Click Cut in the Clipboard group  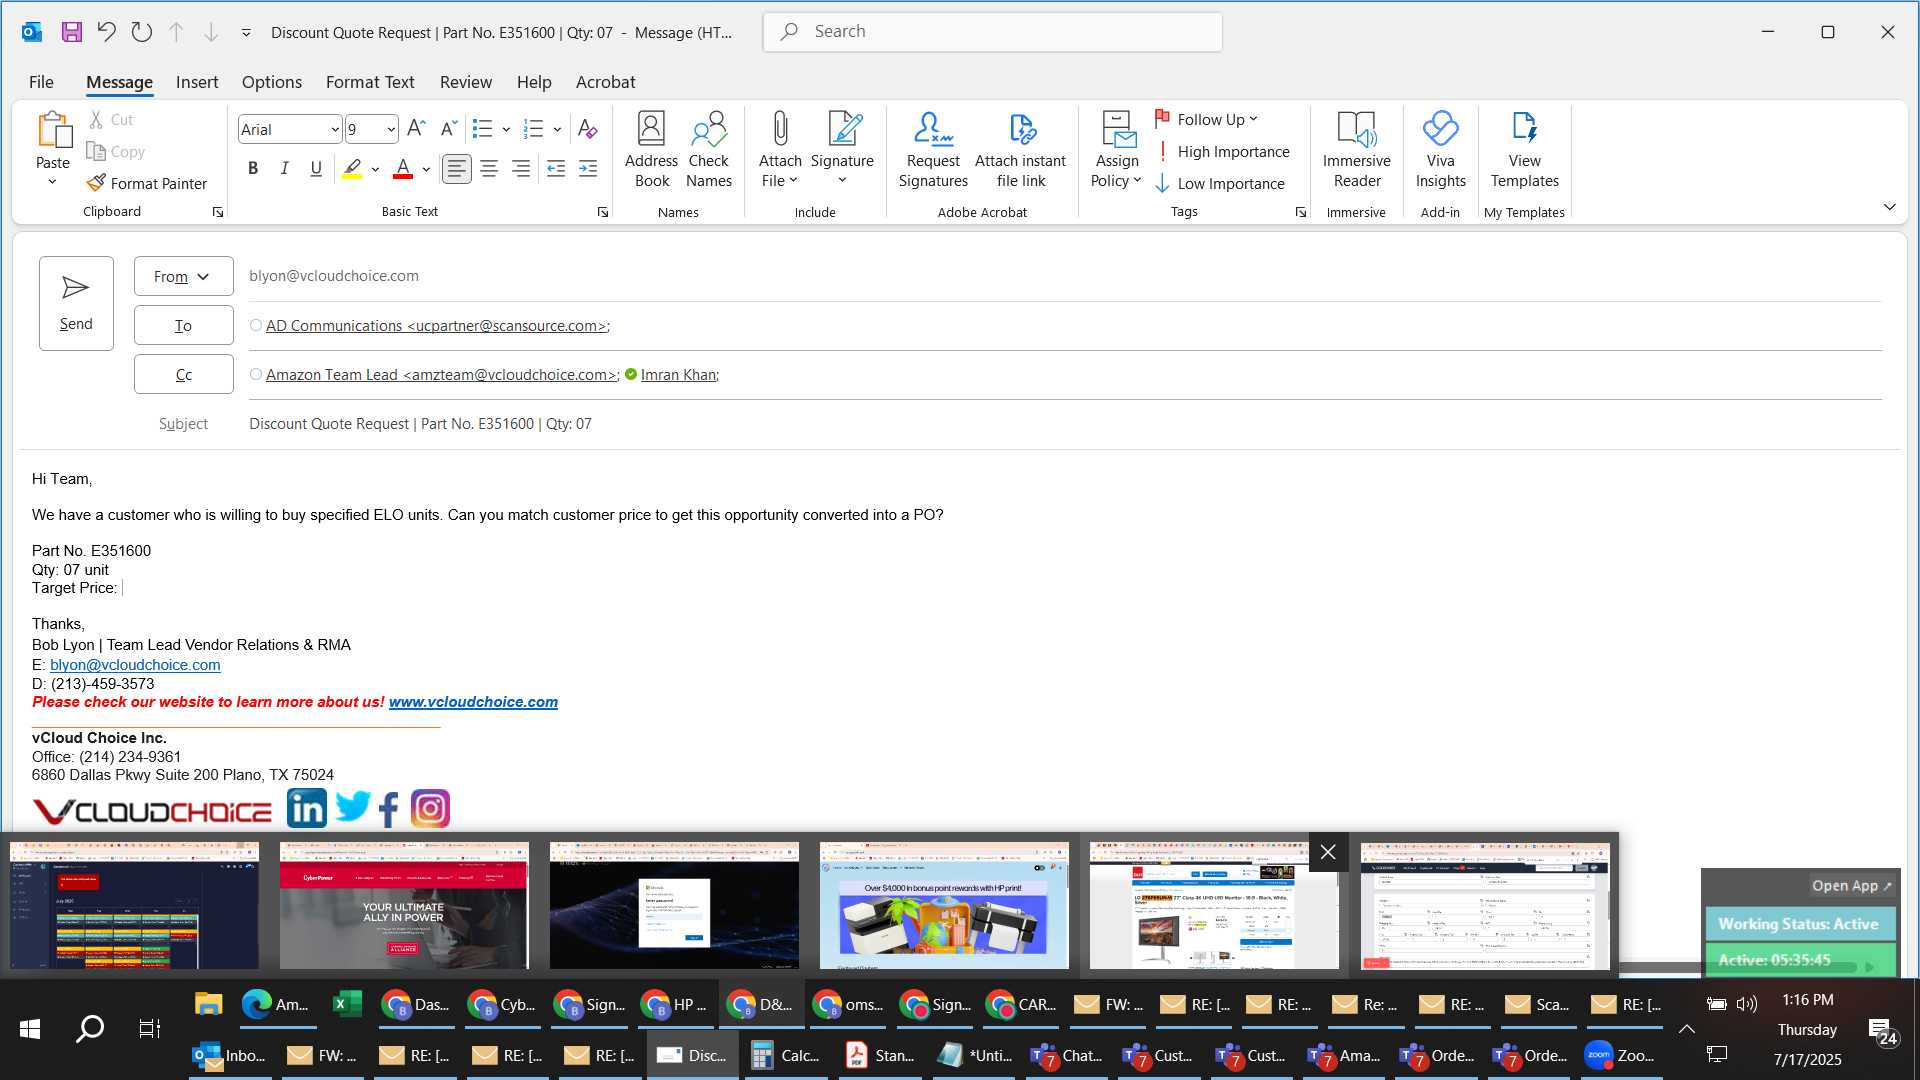[x=111, y=119]
